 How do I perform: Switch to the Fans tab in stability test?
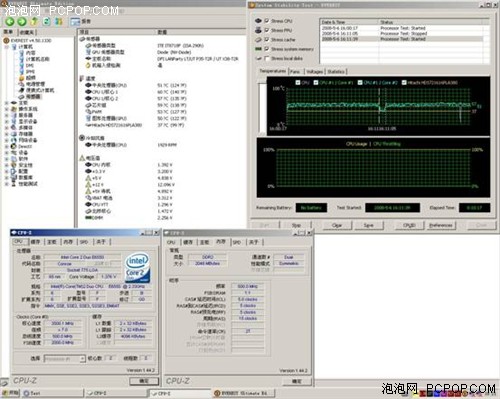(295, 71)
